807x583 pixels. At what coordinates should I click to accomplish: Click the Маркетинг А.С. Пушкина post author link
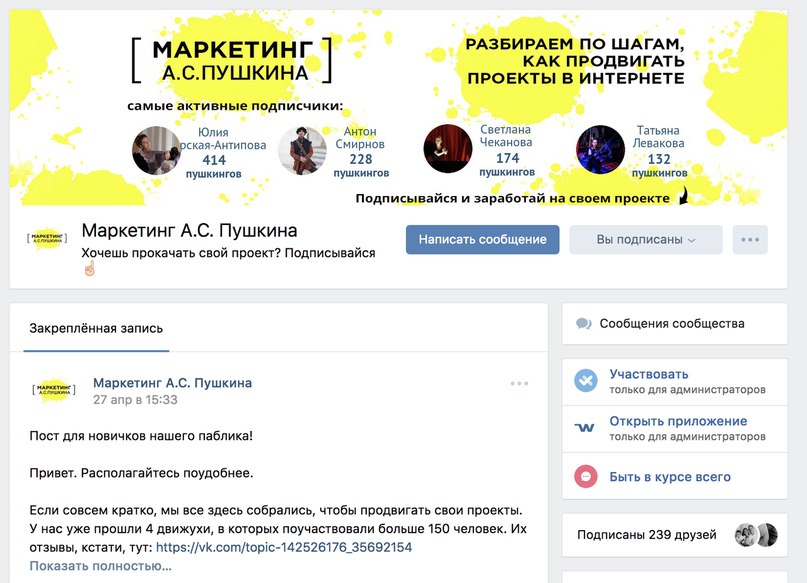[172, 383]
